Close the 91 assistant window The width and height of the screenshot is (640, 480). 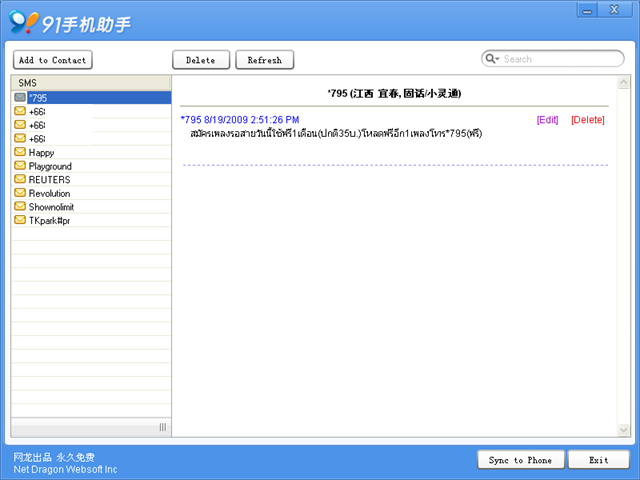tap(614, 10)
